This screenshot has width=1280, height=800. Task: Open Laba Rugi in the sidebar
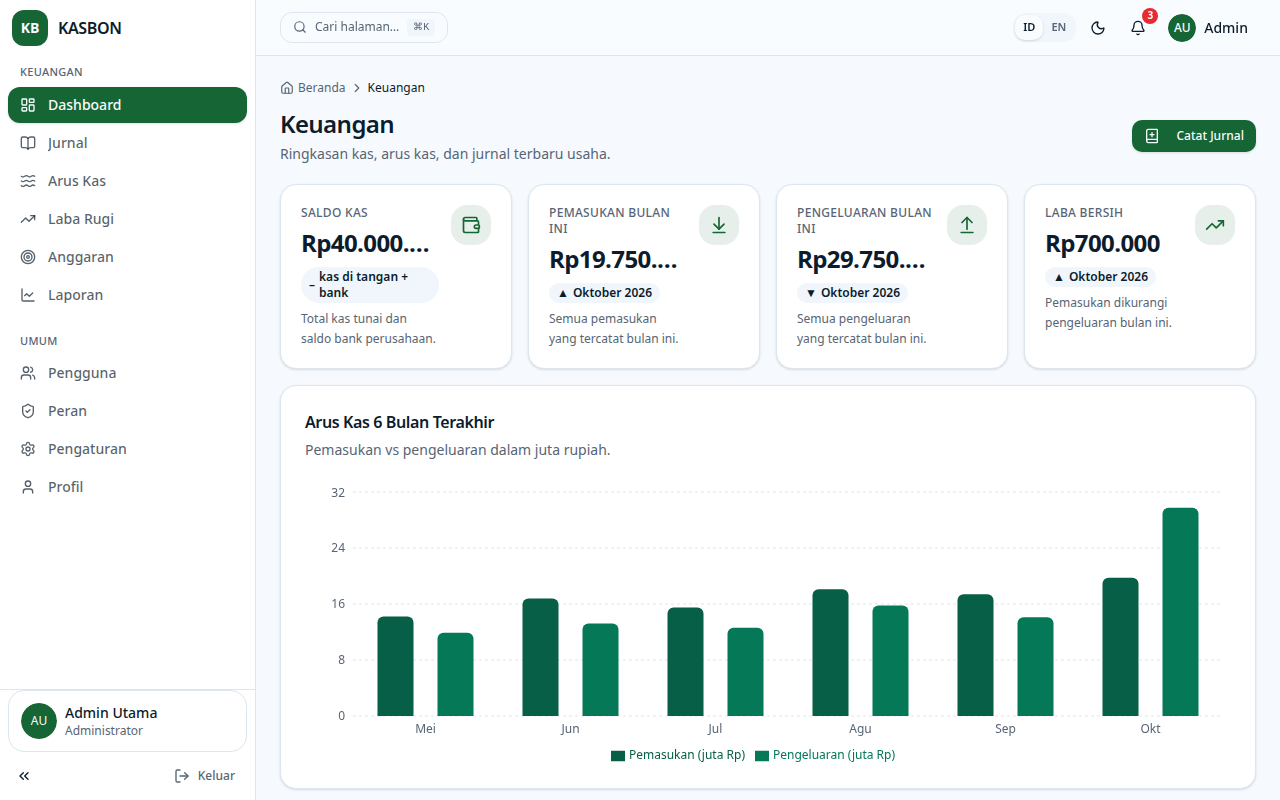(x=127, y=219)
